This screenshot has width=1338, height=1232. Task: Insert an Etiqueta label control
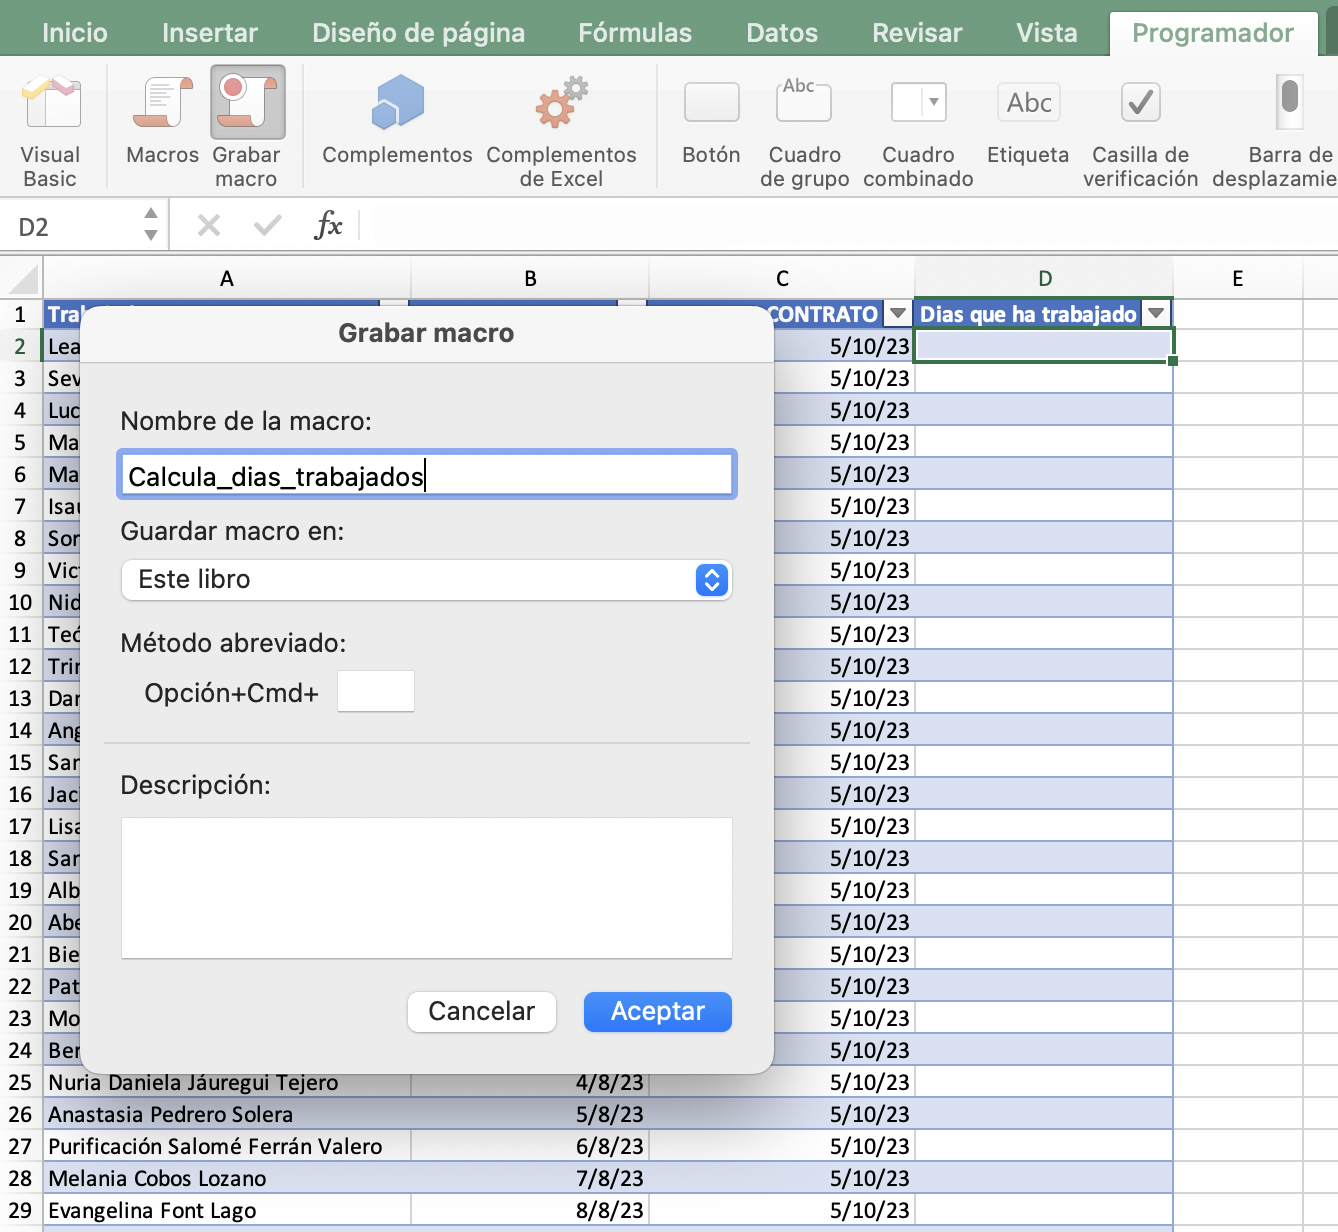(x=1029, y=102)
